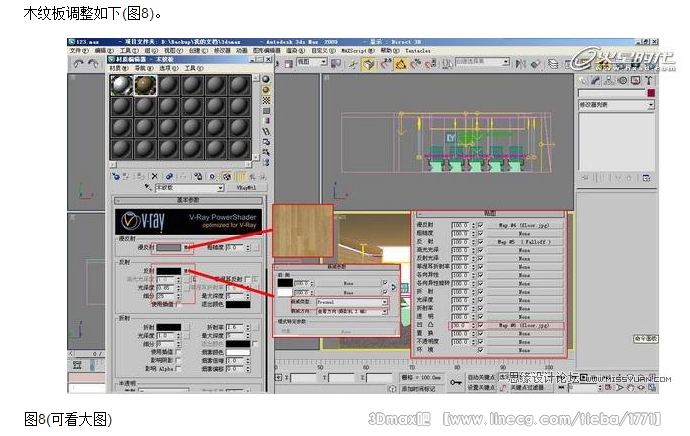The height and width of the screenshot is (436, 690).
Task: Click the Reset Map X icon
Action: 154,176
